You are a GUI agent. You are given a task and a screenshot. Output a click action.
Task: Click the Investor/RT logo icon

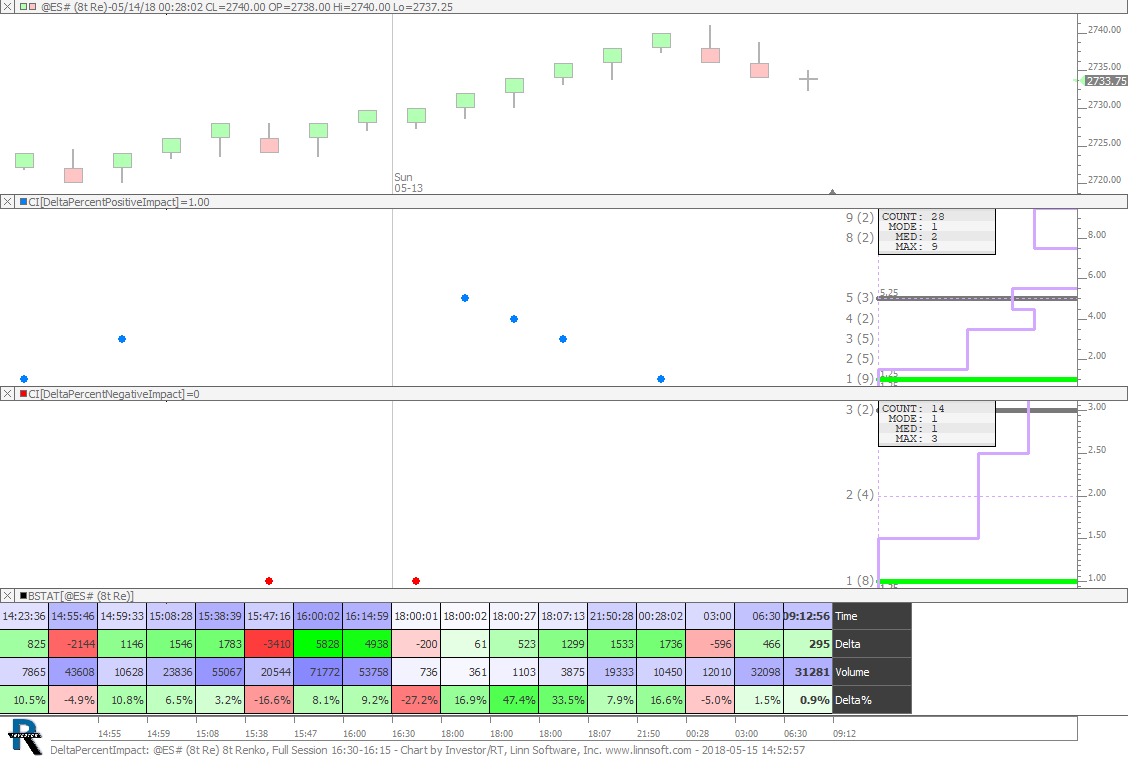[x=25, y=735]
